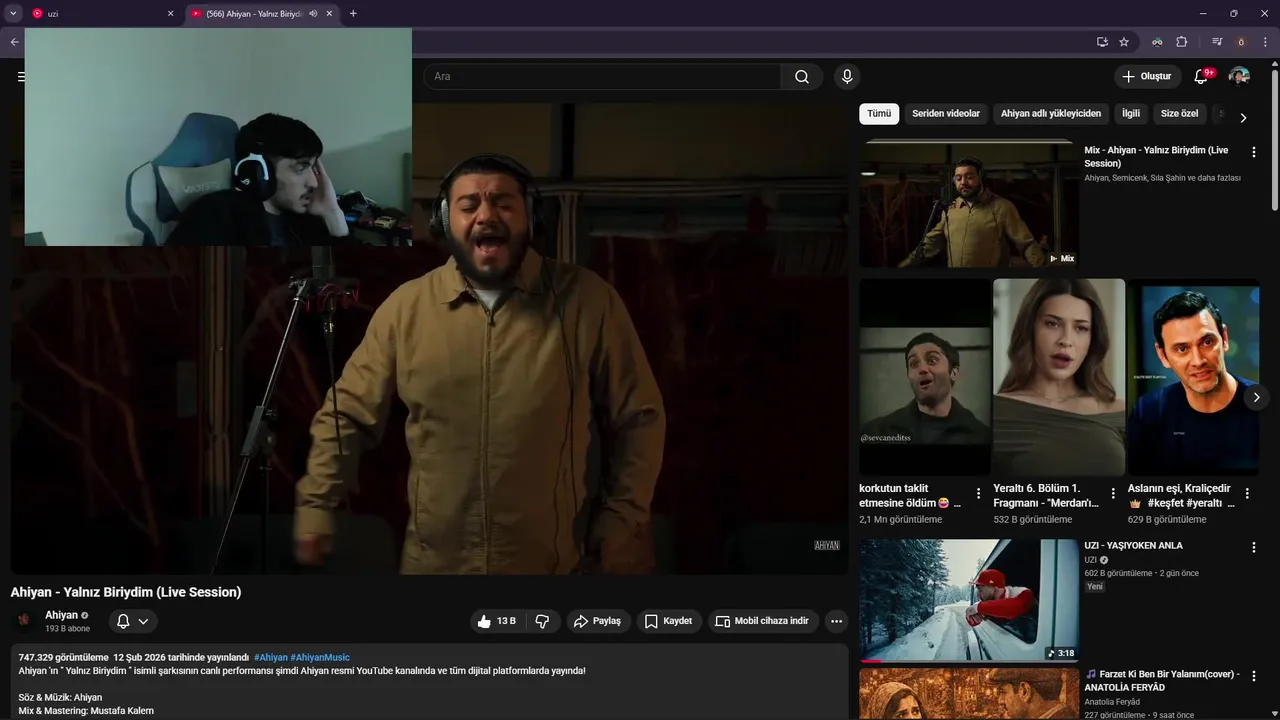Open the UZI - YAŞIYOKEN ANLA thumbnail
Viewport: 1280px width, 720px height.
pos(969,601)
